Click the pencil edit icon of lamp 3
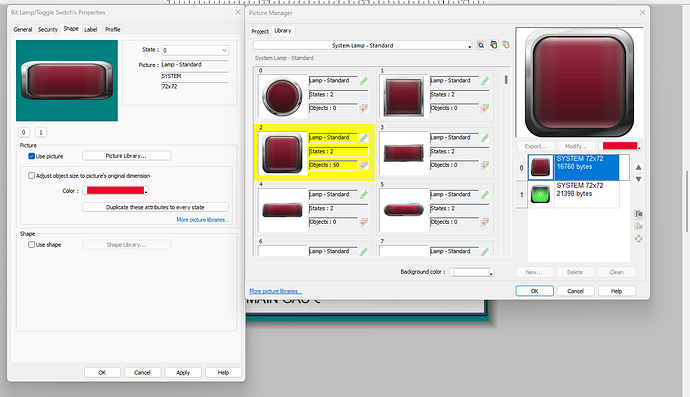The height and width of the screenshot is (397, 690). tap(484, 138)
